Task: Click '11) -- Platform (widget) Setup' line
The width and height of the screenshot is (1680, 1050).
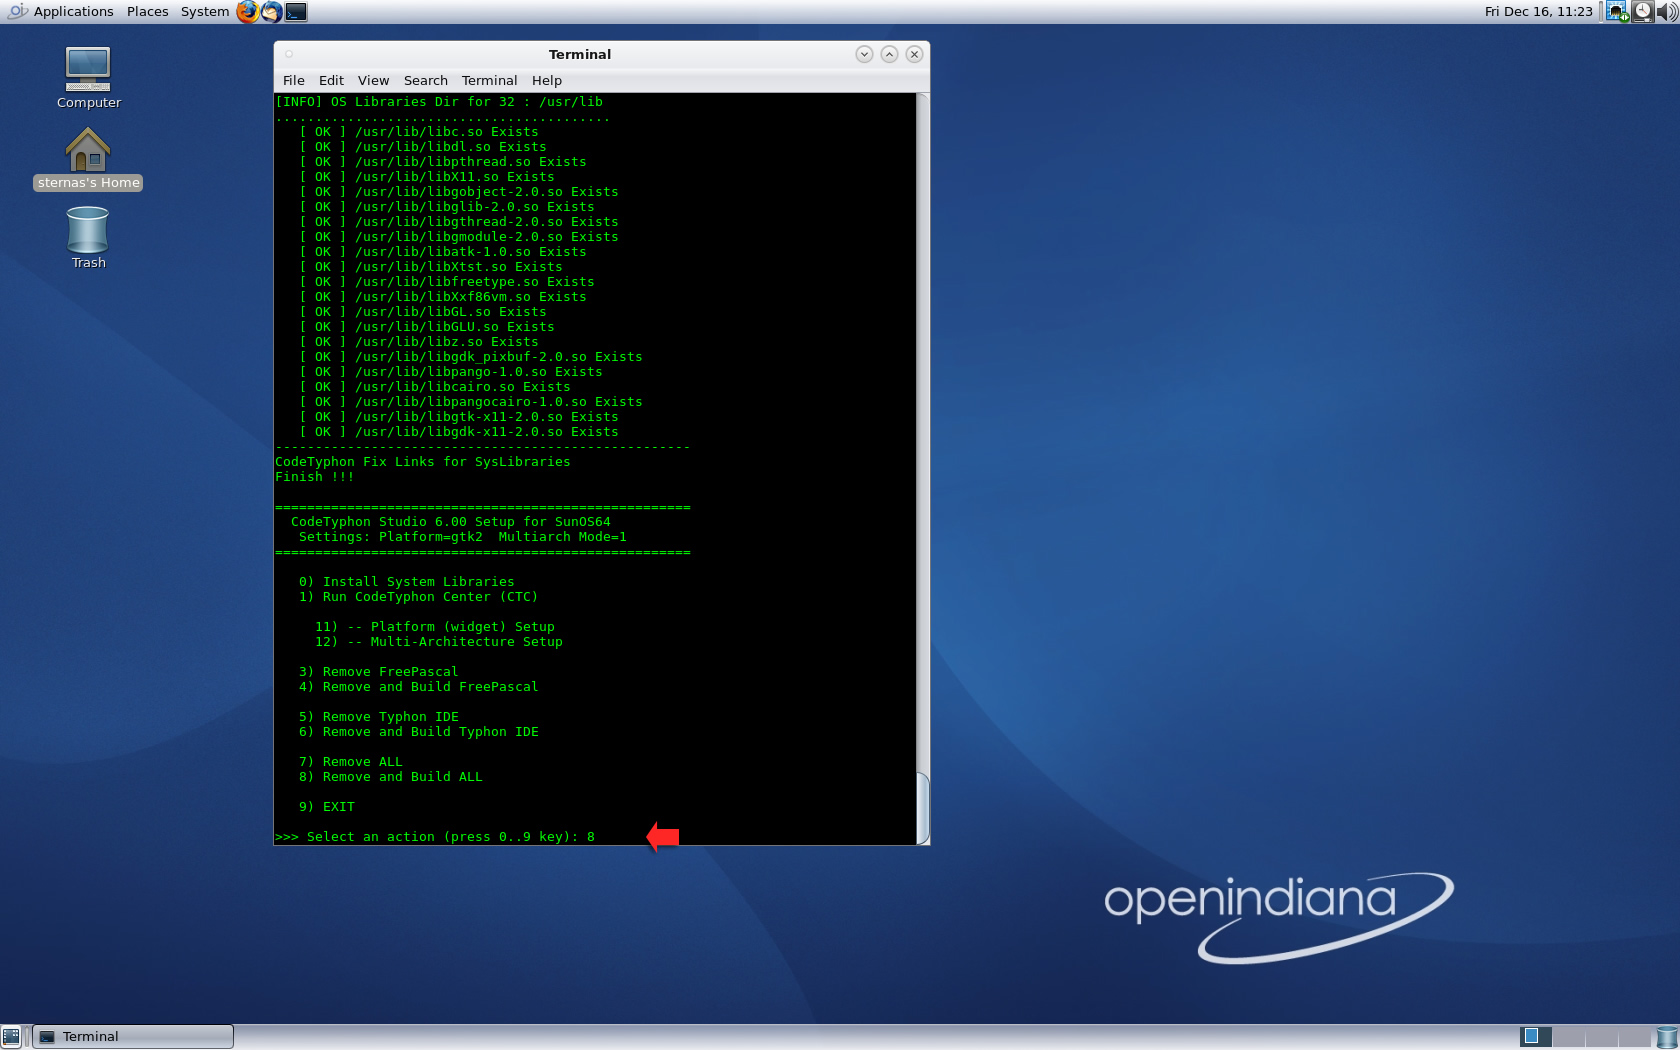Action: pos(434,627)
